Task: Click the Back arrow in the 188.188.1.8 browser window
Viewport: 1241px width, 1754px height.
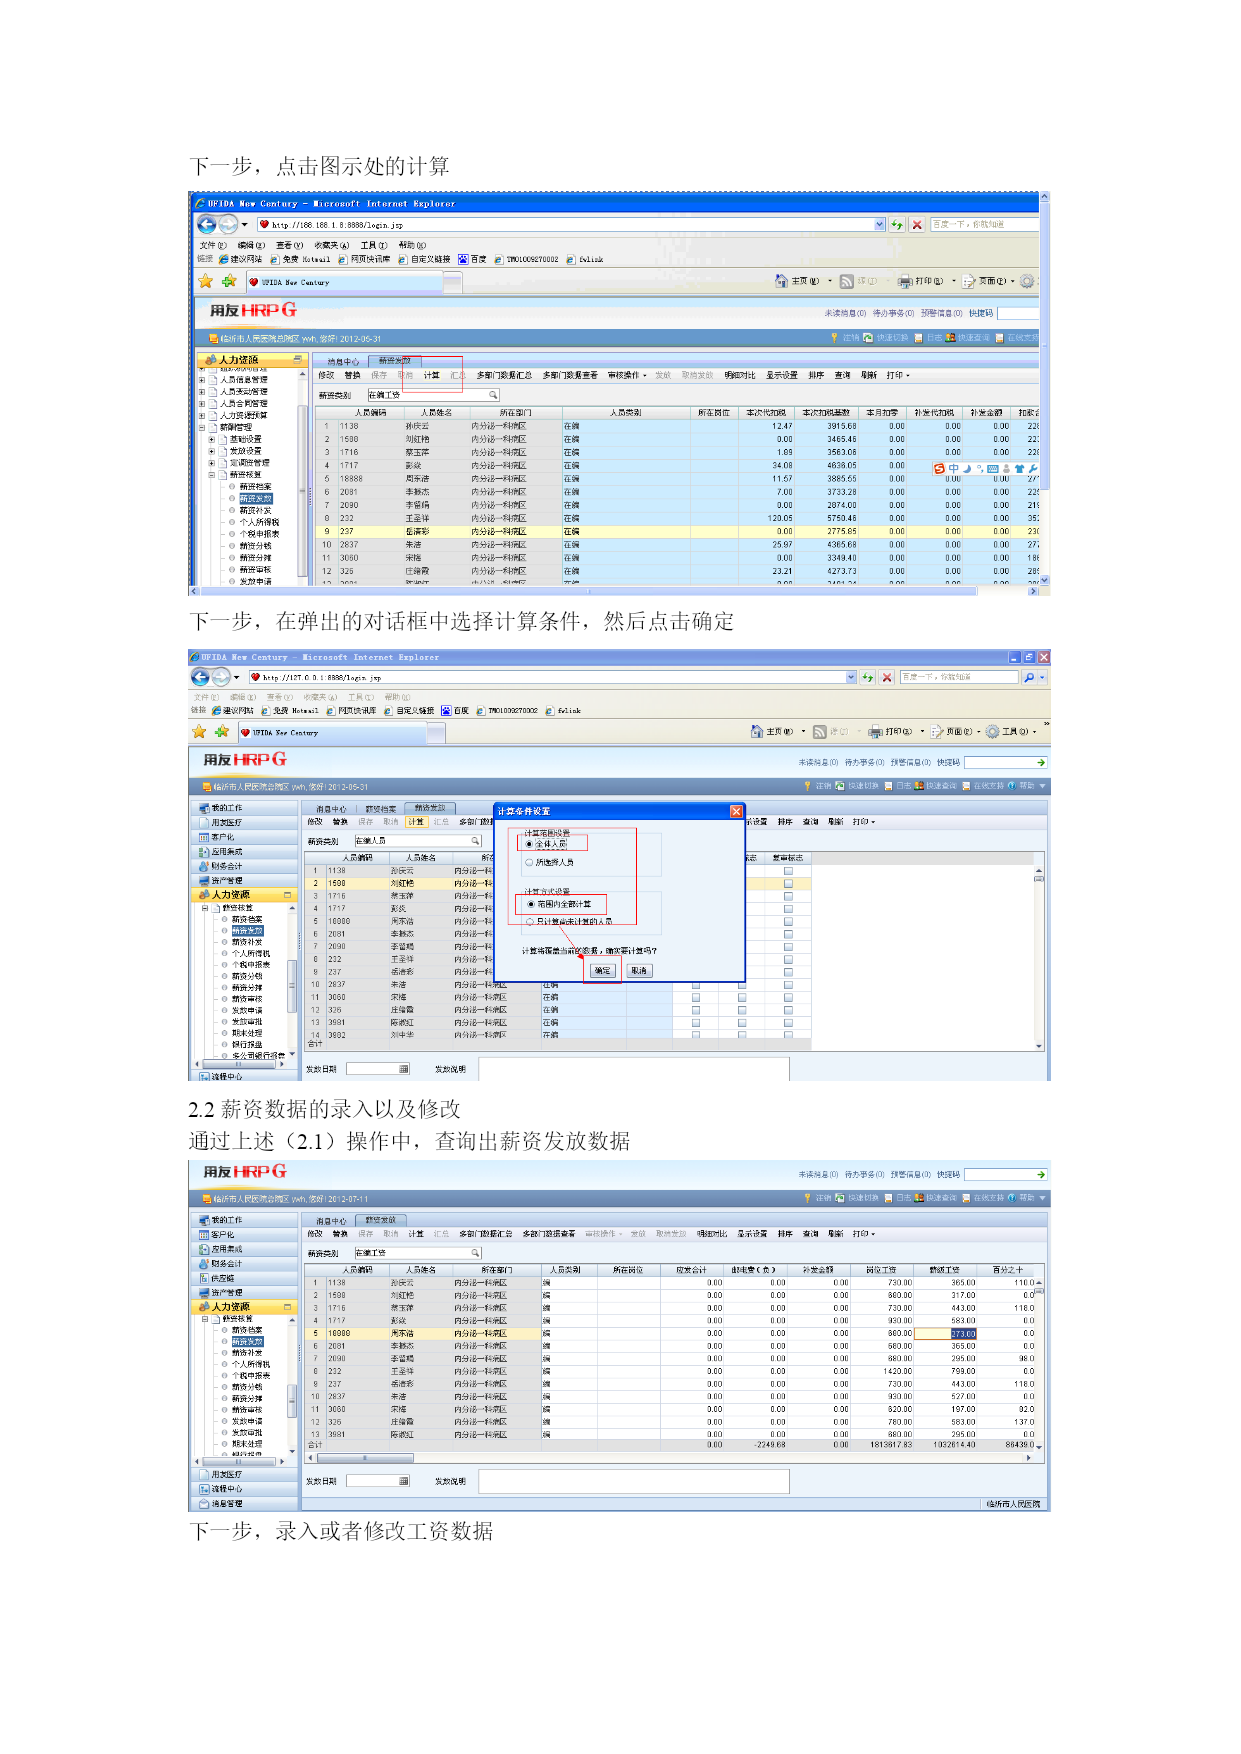Action: point(206,225)
